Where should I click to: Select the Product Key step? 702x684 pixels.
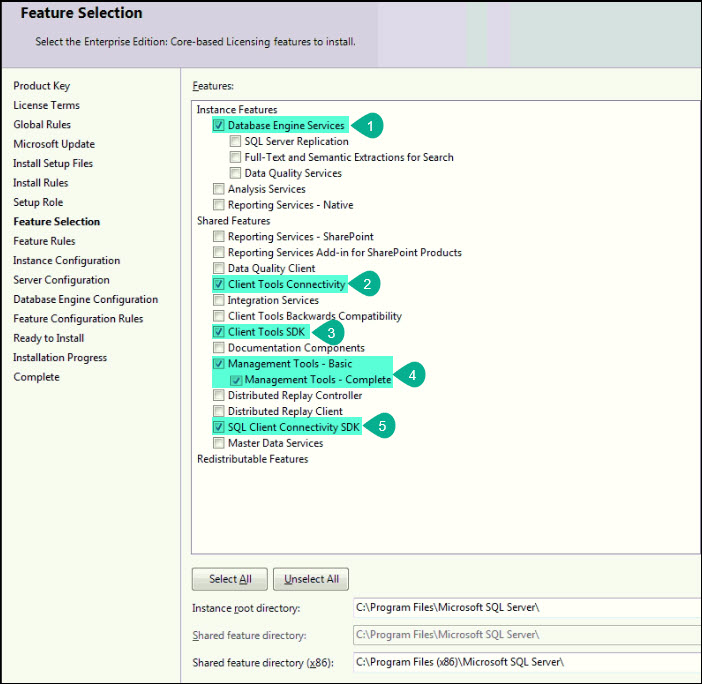click(x=42, y=86)
